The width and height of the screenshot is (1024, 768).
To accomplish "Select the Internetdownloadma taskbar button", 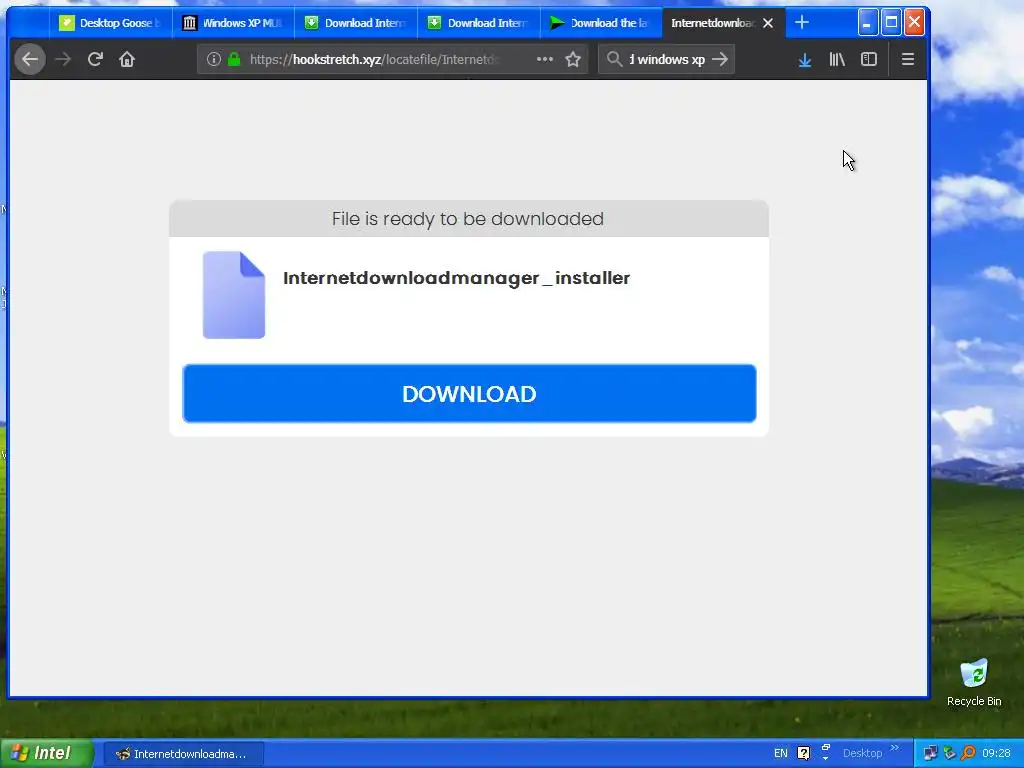I will pyautogui.click(x=184, y=754).
